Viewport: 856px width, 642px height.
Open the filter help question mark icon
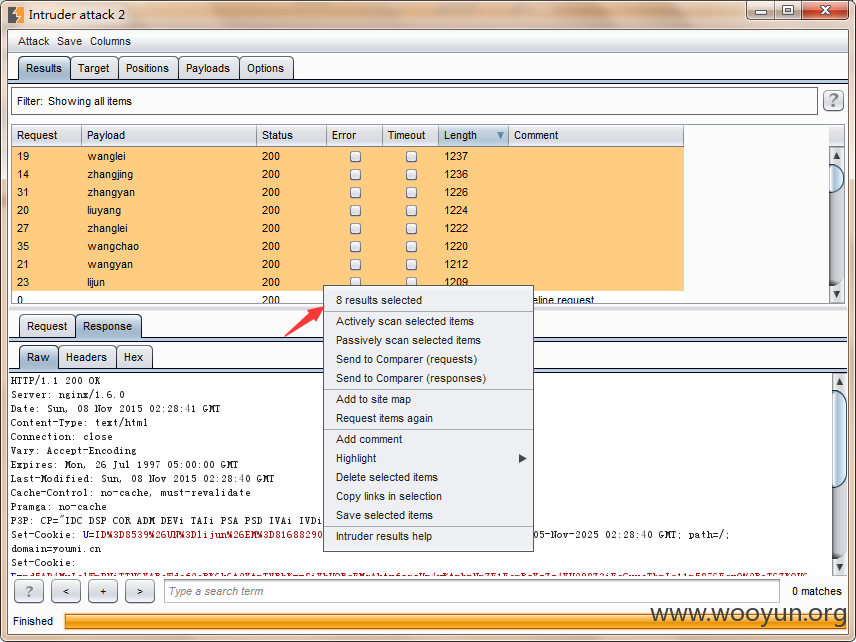(833, 100)
